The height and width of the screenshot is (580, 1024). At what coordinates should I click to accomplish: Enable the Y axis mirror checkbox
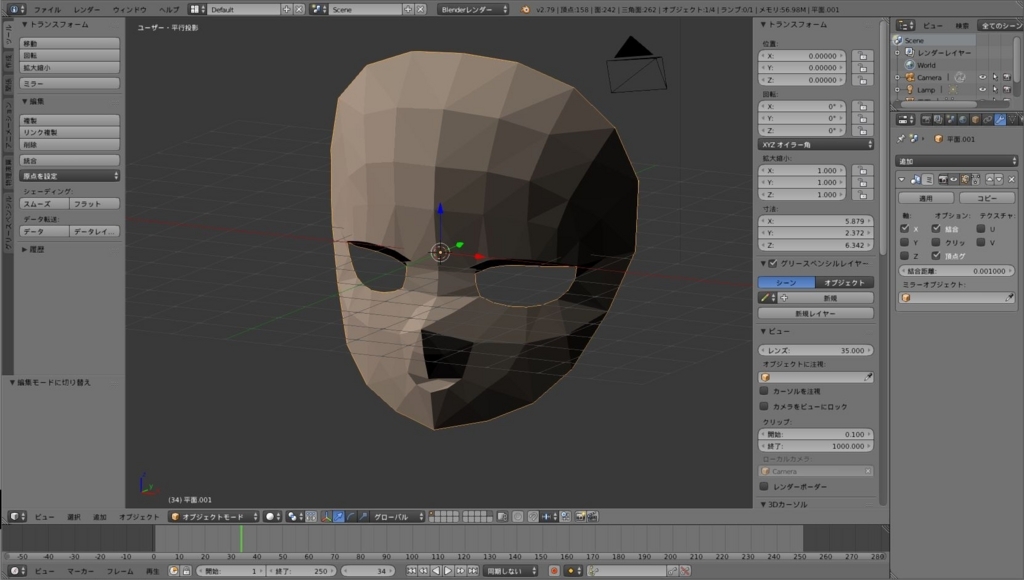pyautogui.click(x=904, y=242)
